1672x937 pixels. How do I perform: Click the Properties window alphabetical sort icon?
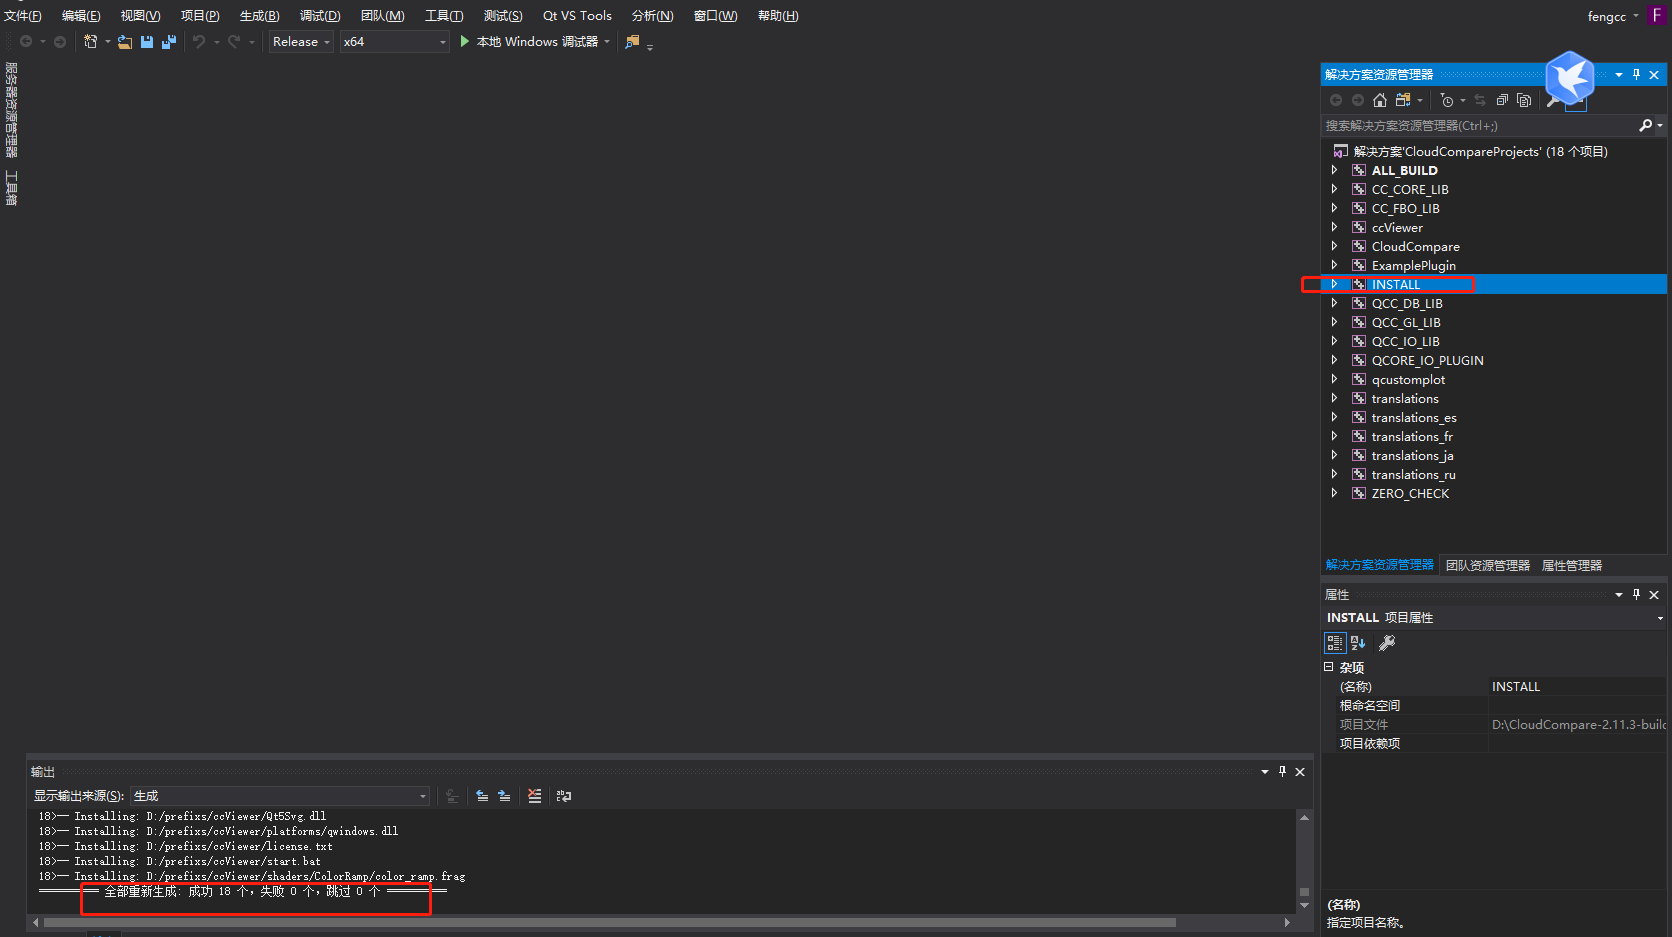coord(1356,643)
